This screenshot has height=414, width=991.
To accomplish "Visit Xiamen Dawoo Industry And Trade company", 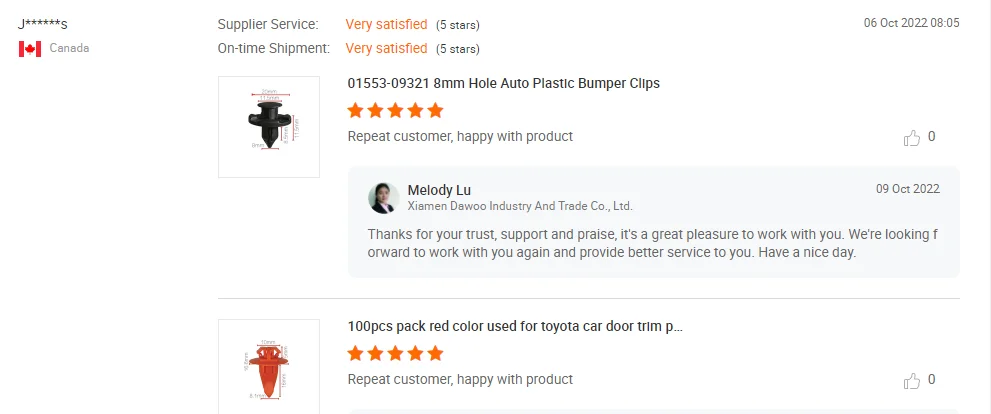I will tap(520, 206).
